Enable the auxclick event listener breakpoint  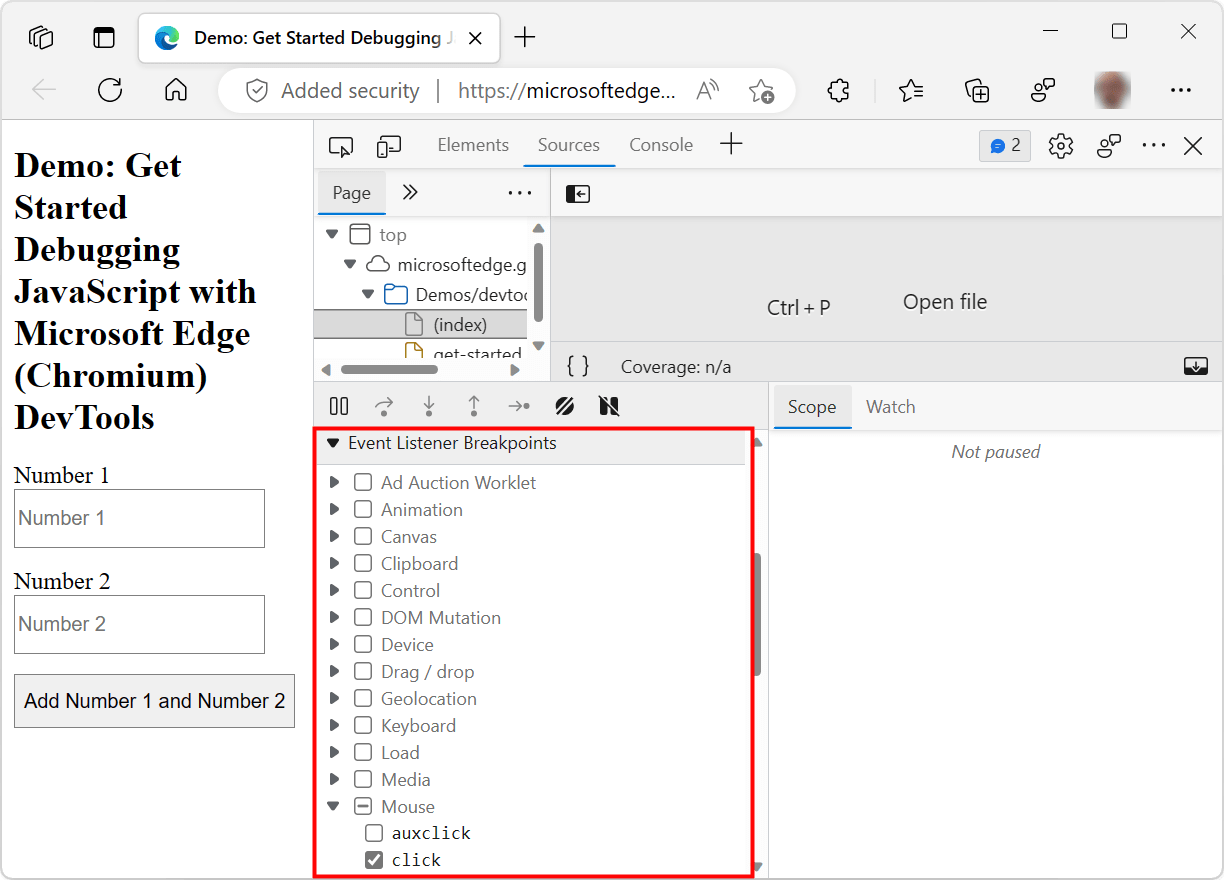[374, 832]
